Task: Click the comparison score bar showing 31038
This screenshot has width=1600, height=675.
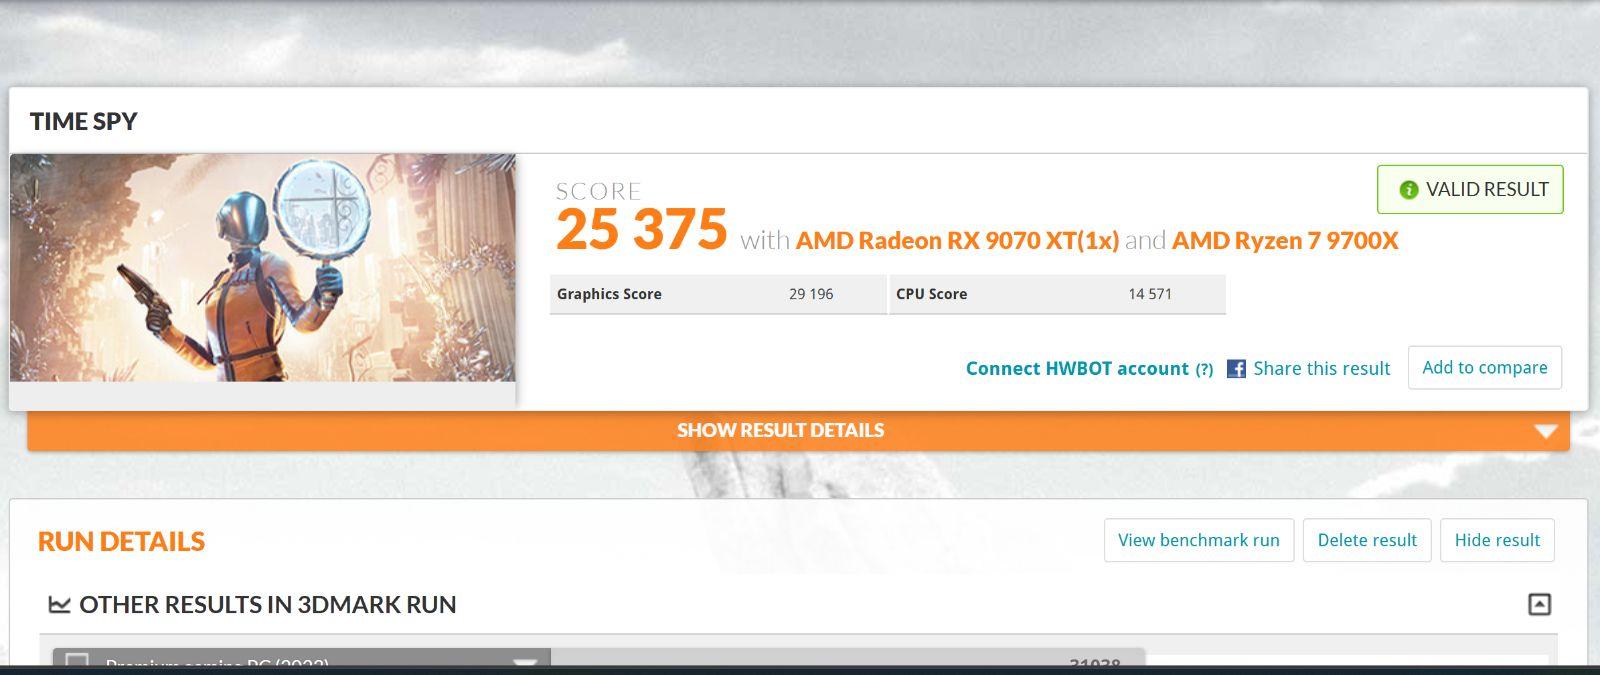Action: click(x=846, y=661)
